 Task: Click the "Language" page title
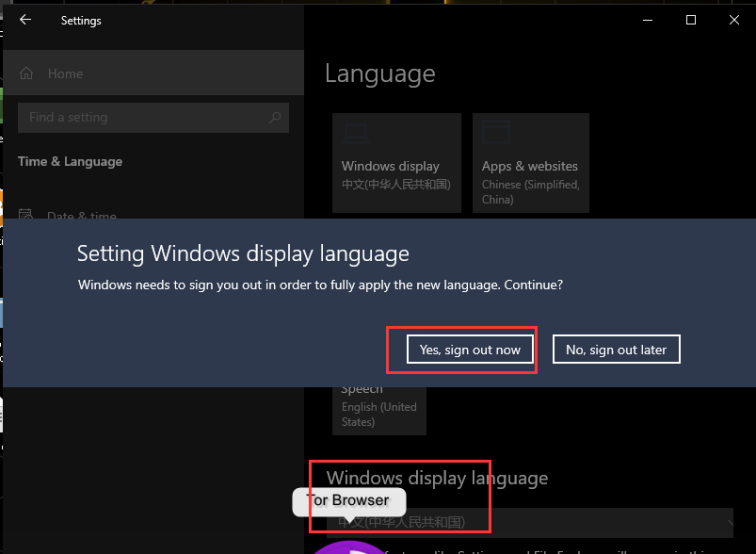tap(380, 74)
